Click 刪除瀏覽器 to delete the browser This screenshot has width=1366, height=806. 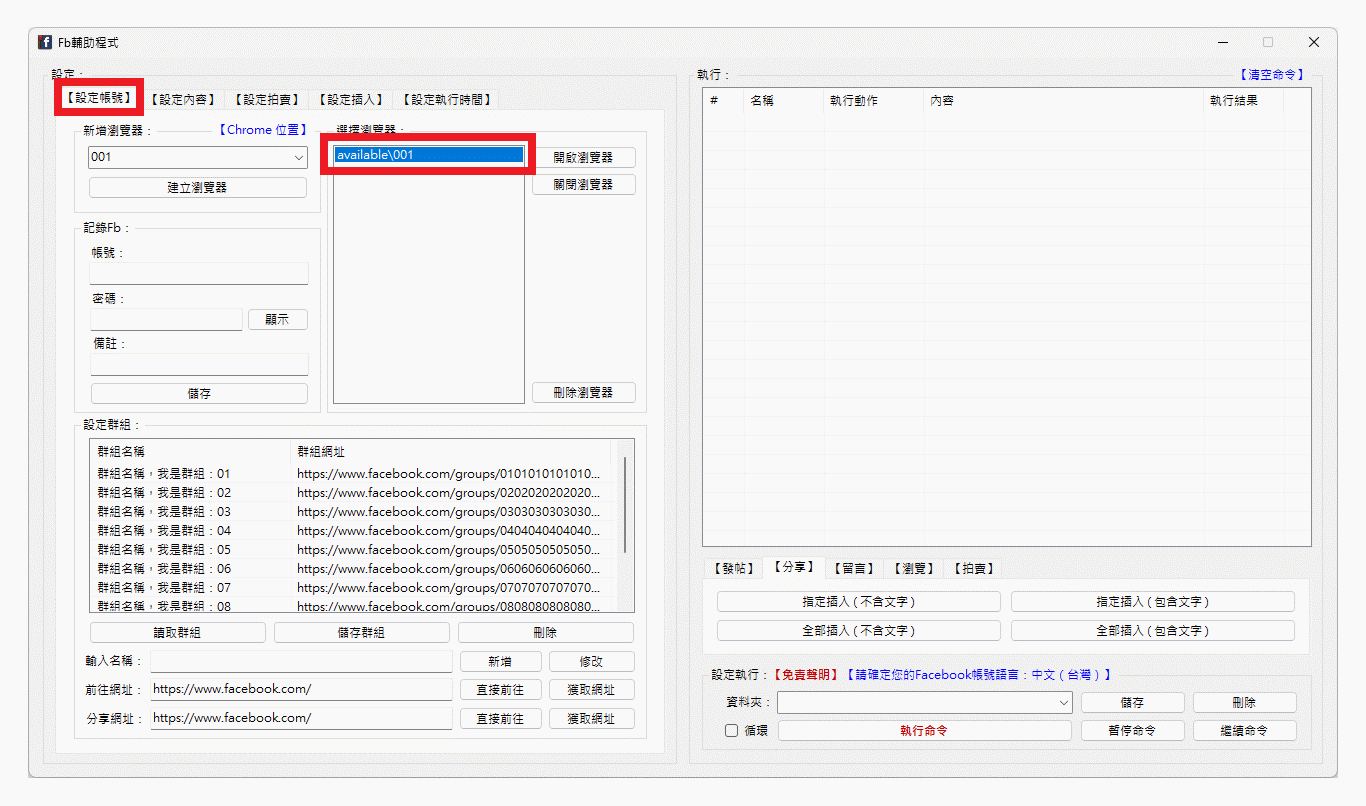583,392
